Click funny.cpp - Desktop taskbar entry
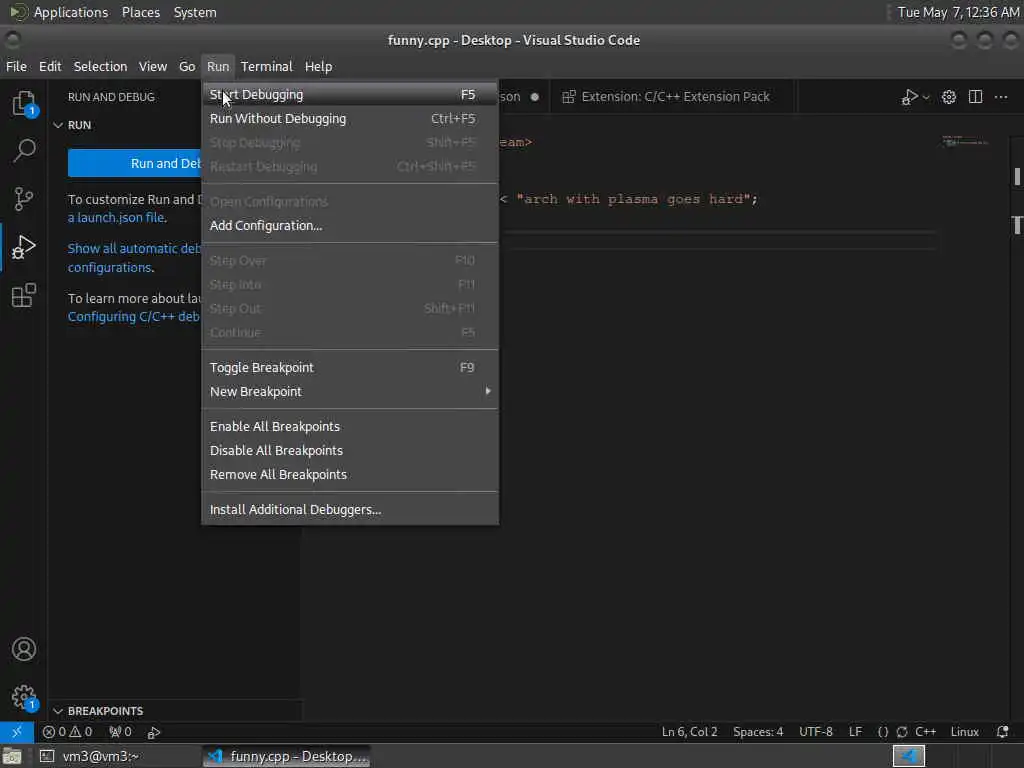 tap(287, 756)
